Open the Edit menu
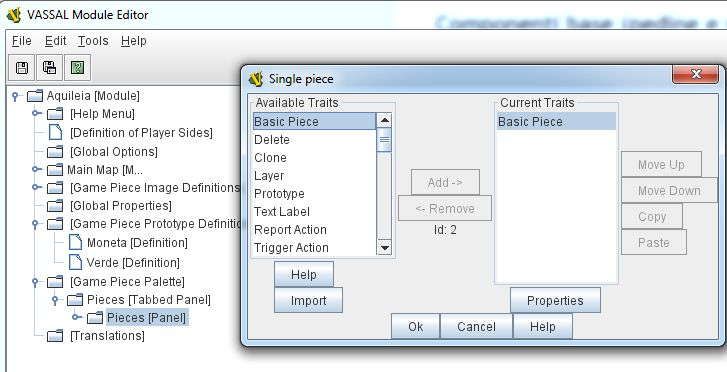The image size is (727, 372). point(55,41)
